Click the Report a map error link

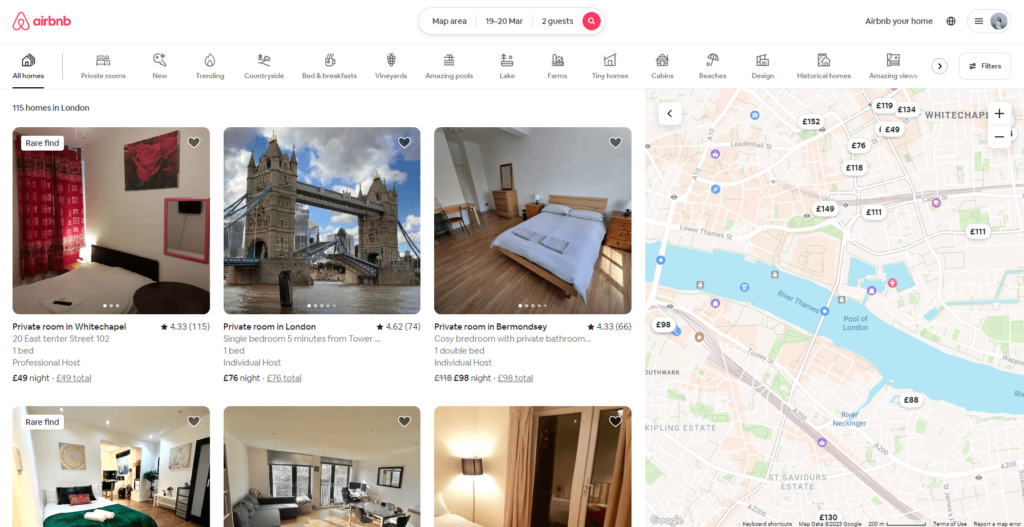click(x=998, y=524)
